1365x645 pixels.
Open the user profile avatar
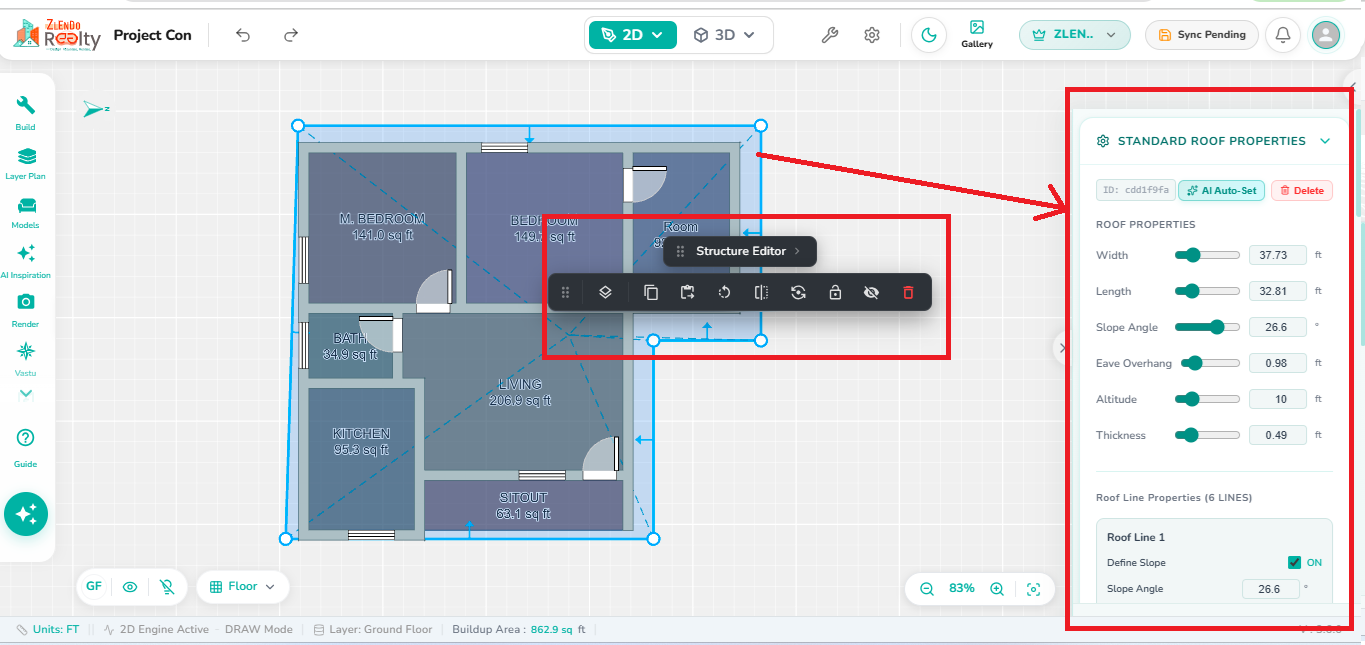click(x=1326, y=35)
